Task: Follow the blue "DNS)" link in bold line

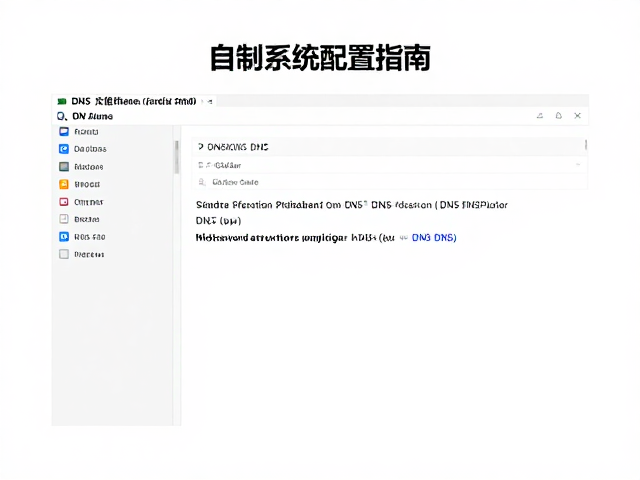Action: (434, 238)
